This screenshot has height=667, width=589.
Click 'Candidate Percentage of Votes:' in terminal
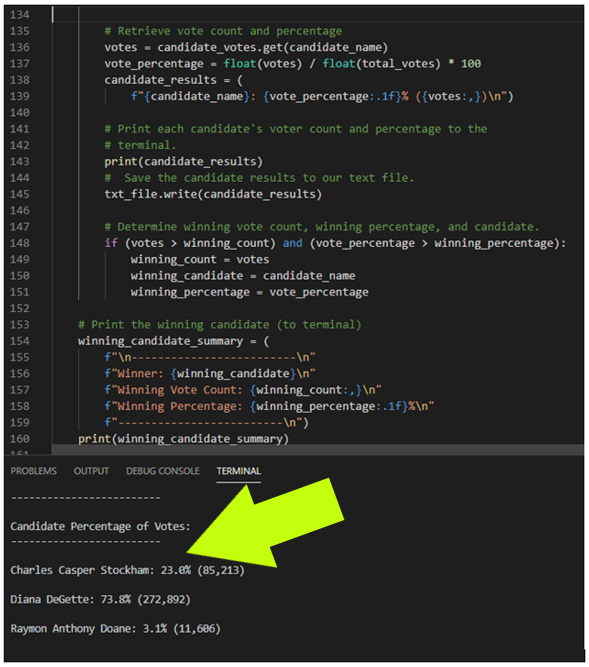pos(100,527)
